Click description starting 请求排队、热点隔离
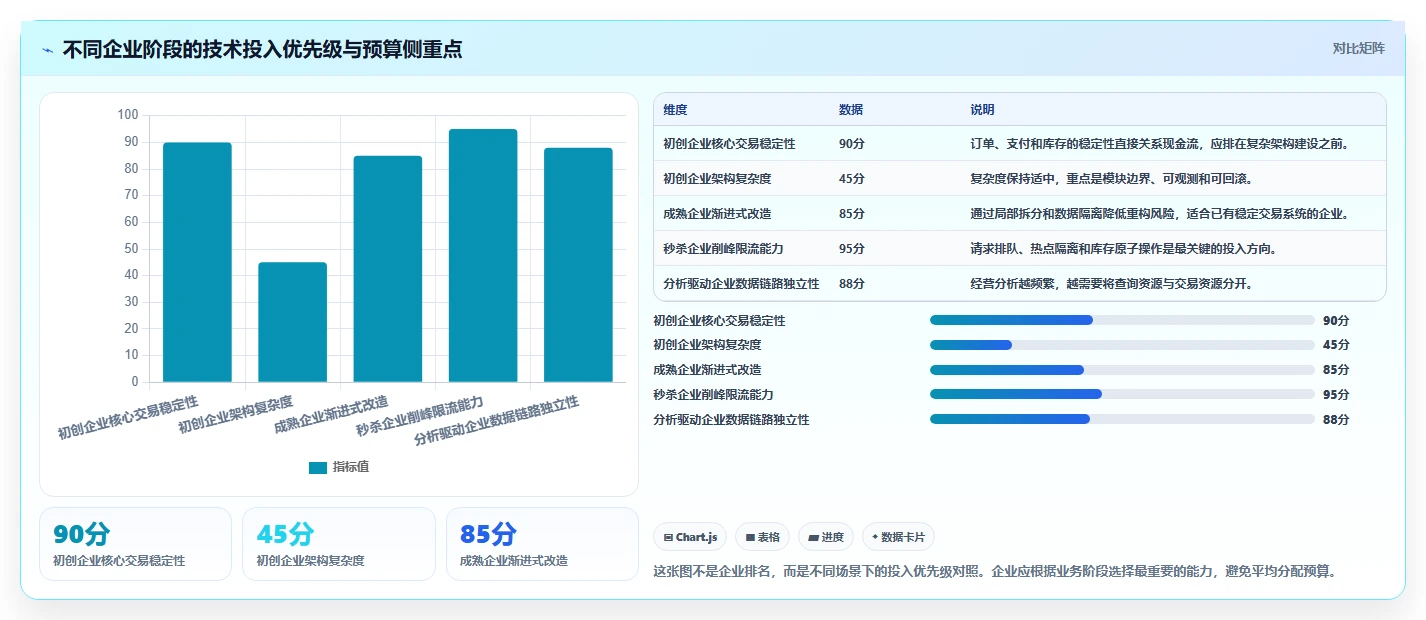The width and height of the screenshot is (1426, 620). pyautogui.click(x=1125, y=249)
